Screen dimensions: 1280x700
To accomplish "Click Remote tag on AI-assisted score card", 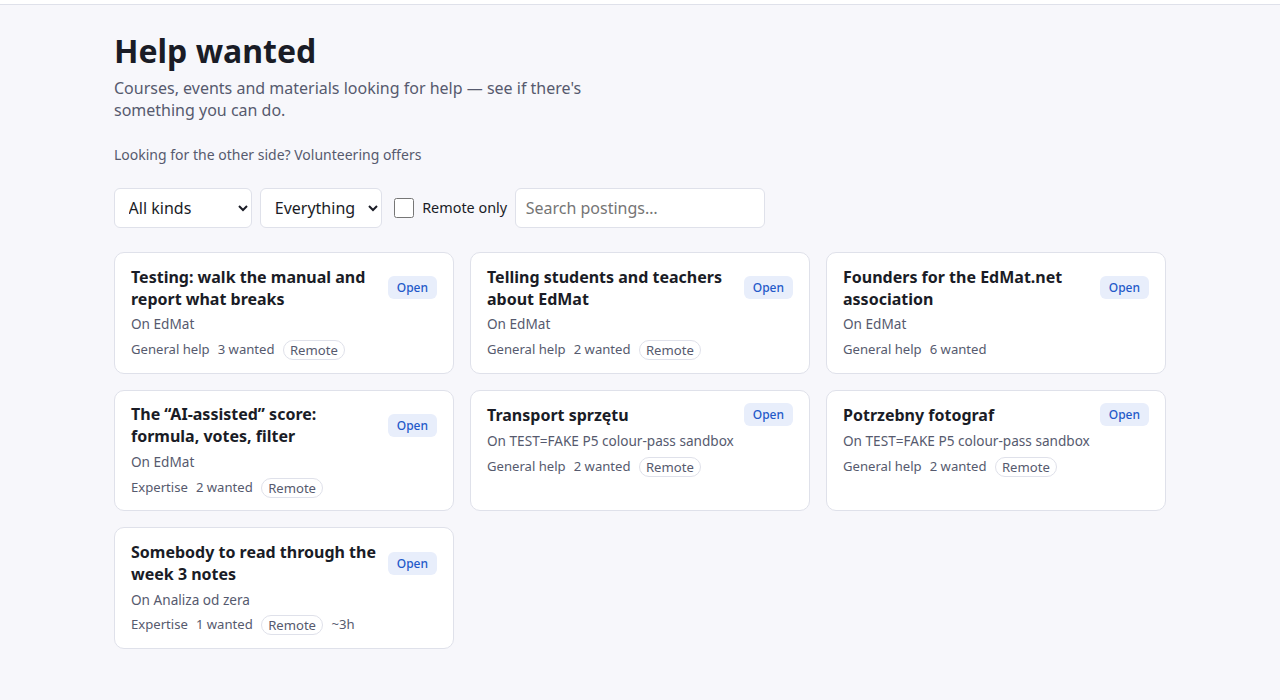I will (292, 488).
